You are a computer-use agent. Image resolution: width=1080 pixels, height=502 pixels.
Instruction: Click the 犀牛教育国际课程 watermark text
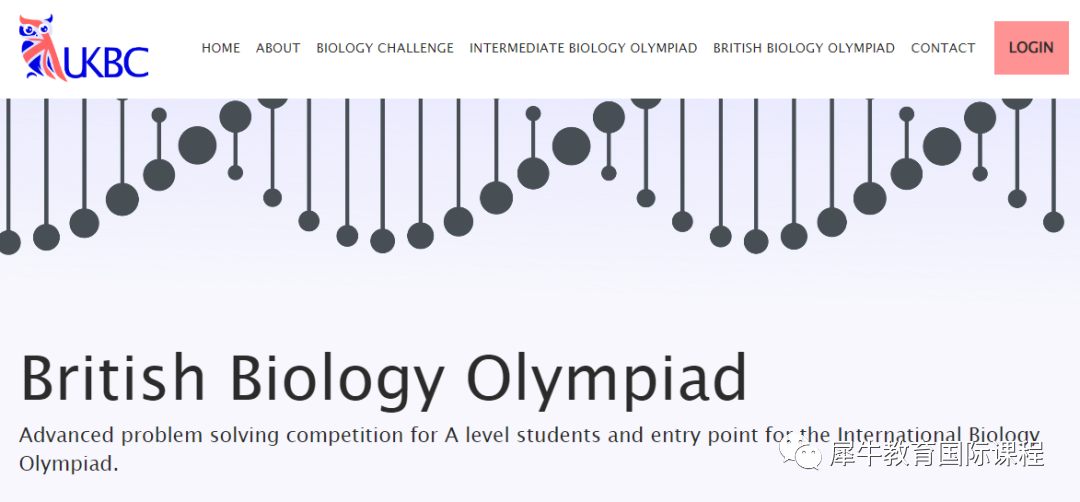coord(937,454)
